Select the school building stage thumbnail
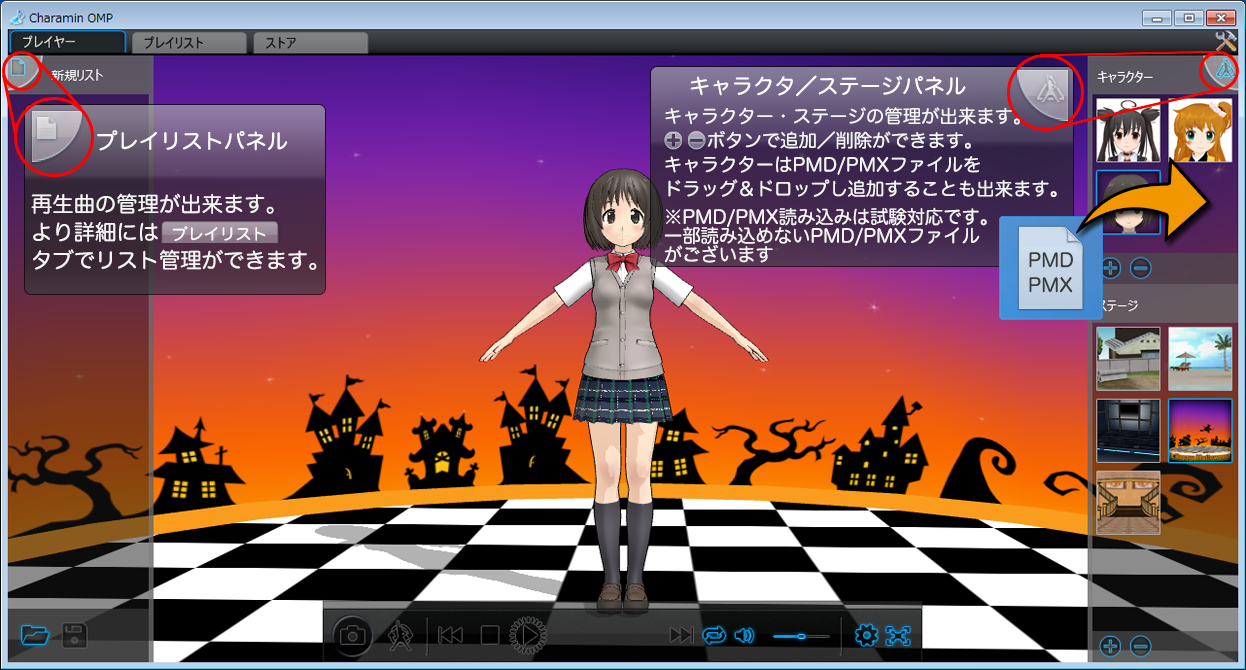1246x670 pixels. tap(1128, 358)
